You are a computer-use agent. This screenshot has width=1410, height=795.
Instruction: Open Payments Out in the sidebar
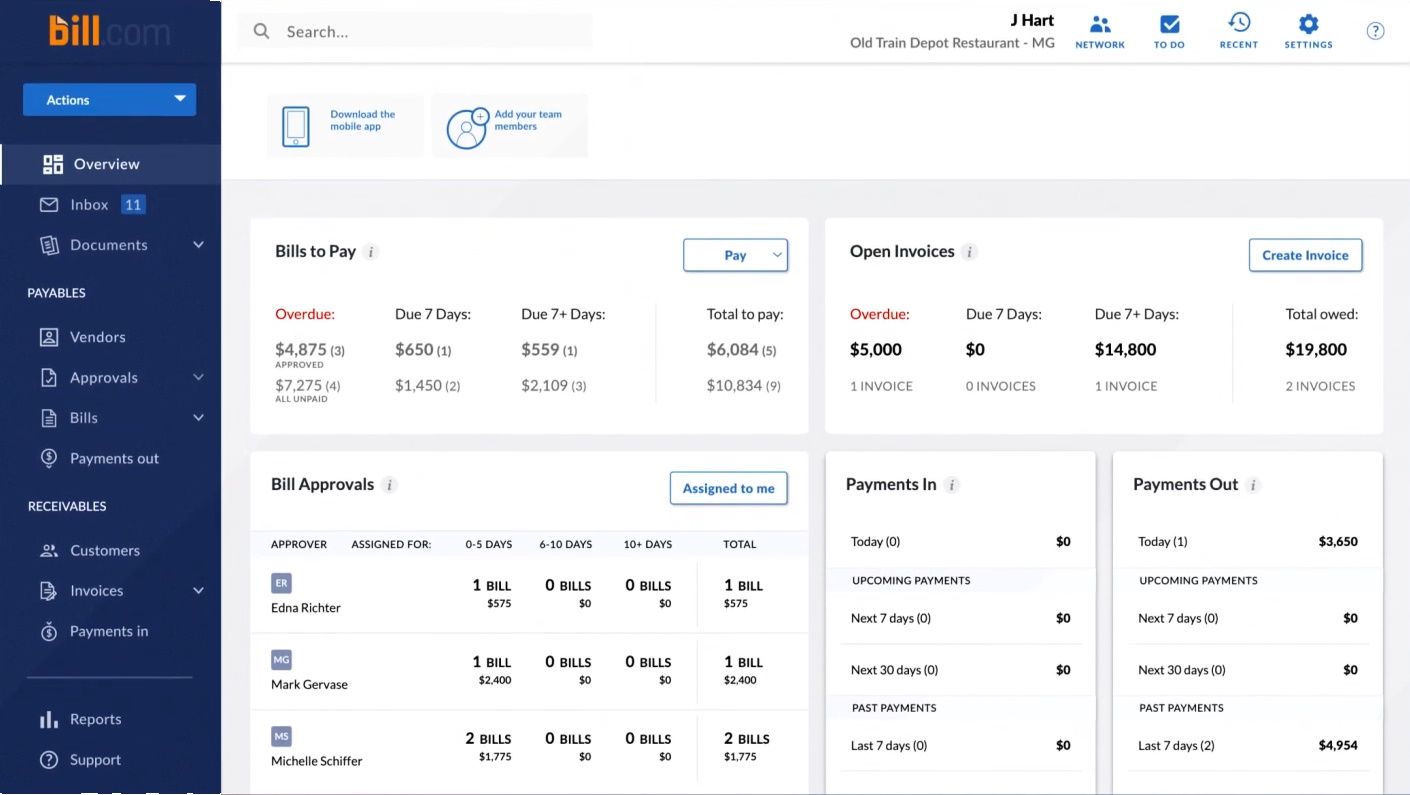click(113, 458)
